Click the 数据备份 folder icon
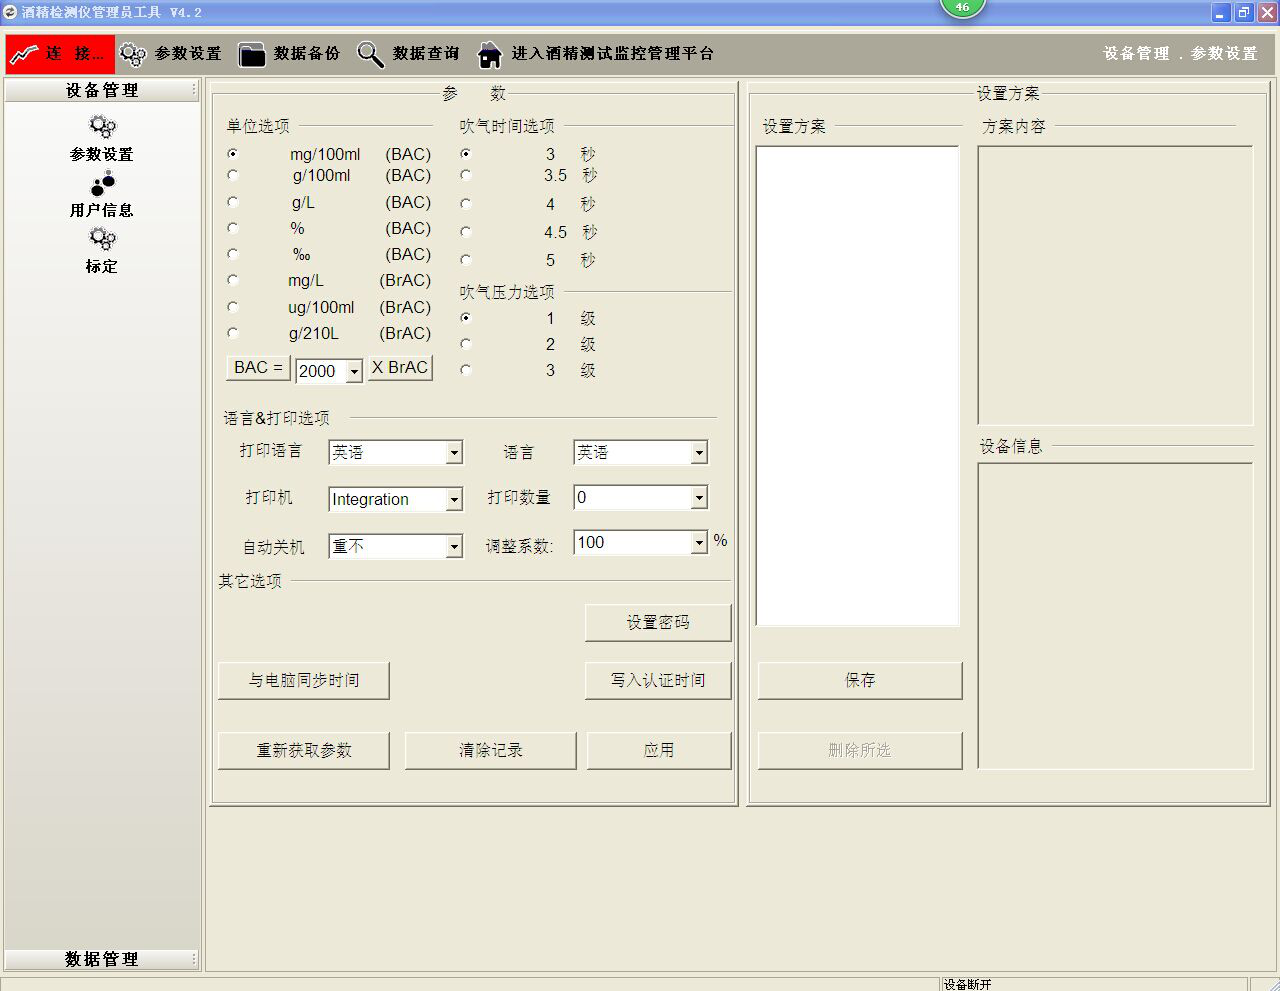This screenshot has height=991, width=1280. point(252,54)
